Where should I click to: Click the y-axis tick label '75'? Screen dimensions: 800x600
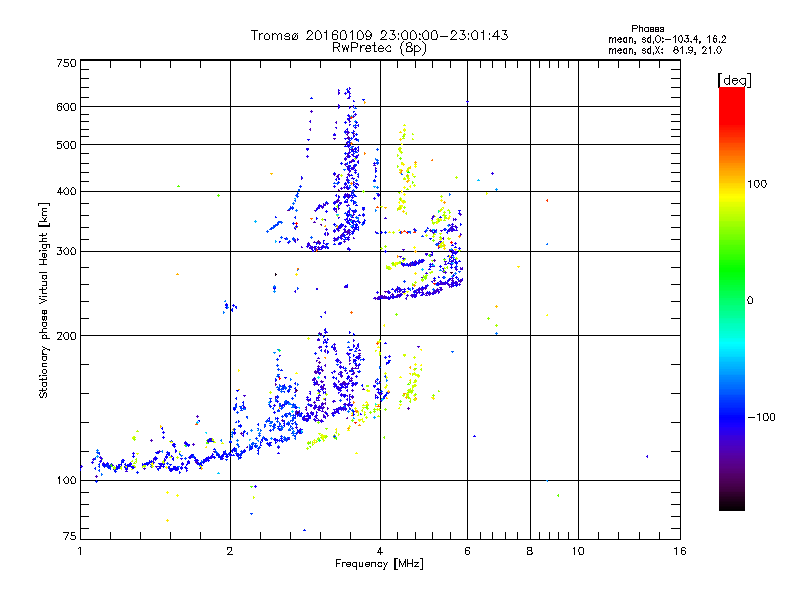tap(70, 536)
